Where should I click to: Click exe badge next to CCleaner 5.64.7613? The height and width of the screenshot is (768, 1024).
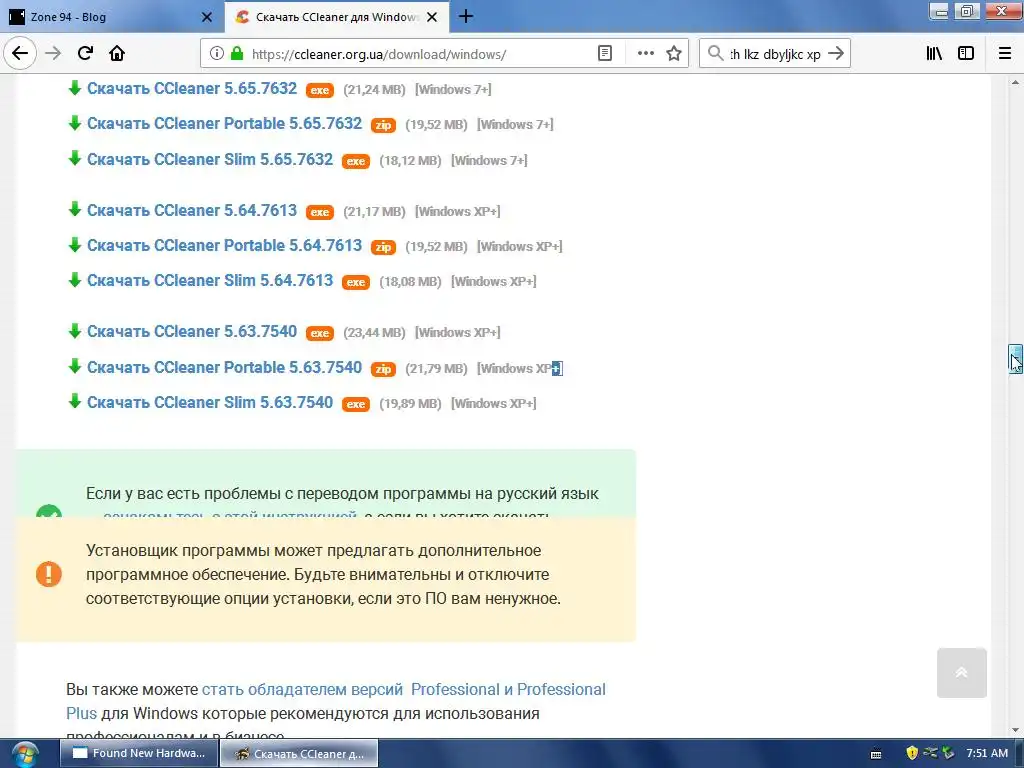(x=320, y=212)
